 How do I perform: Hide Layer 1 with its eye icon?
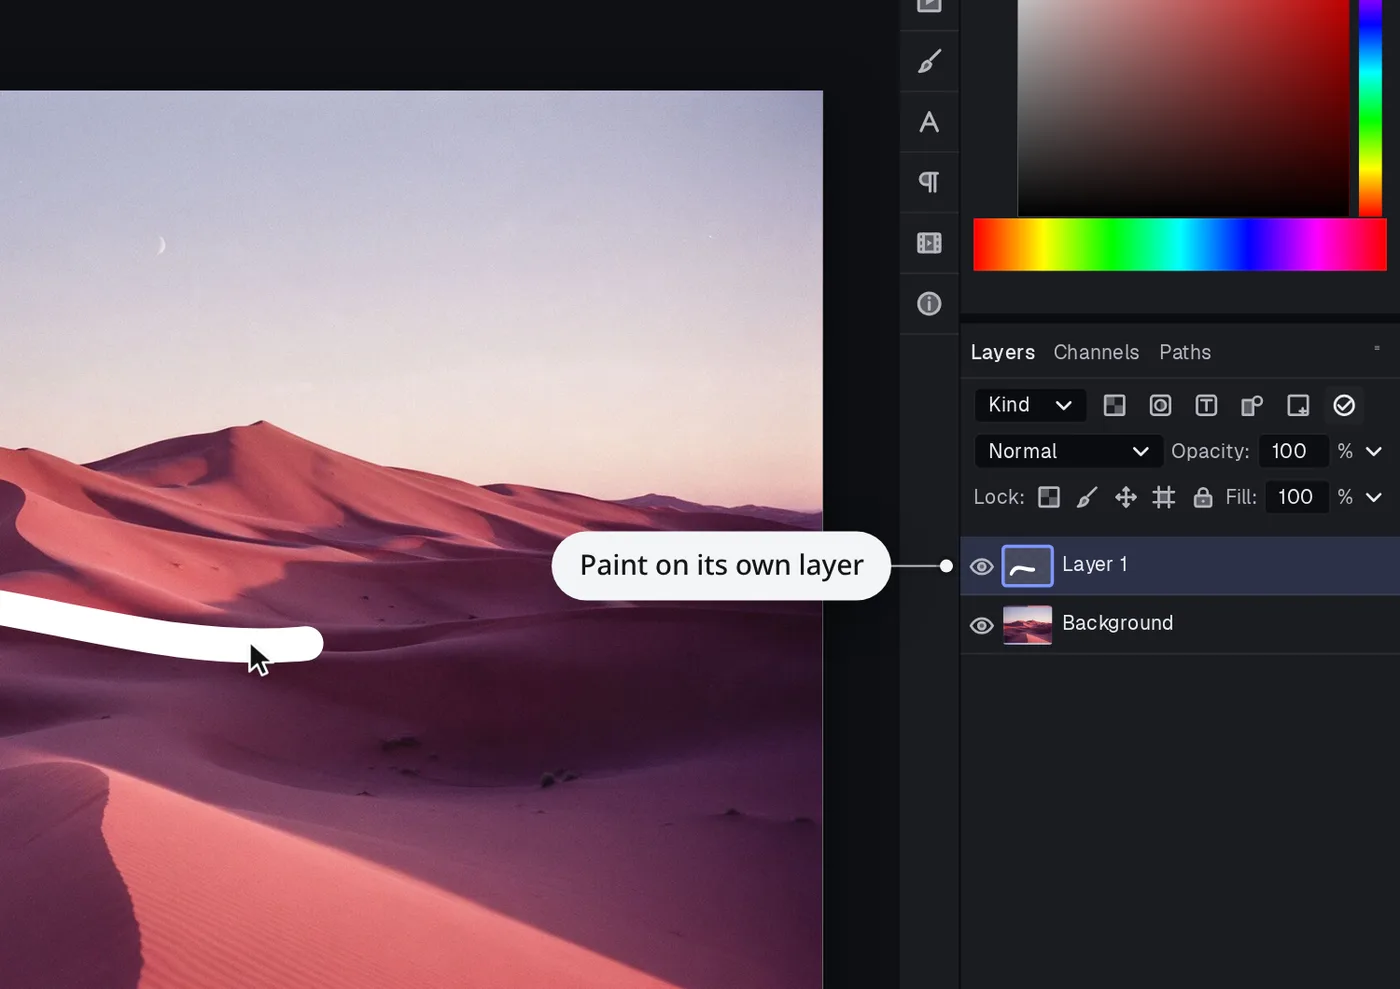pyautogui.click(x=981, y=566)
